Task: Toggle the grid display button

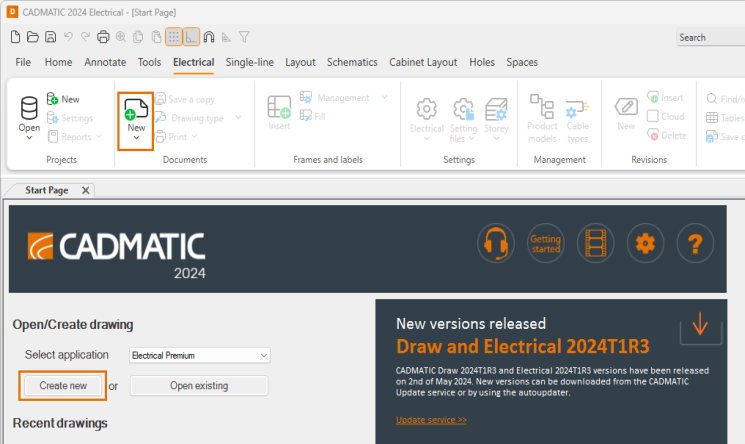Action: point(173,37)
